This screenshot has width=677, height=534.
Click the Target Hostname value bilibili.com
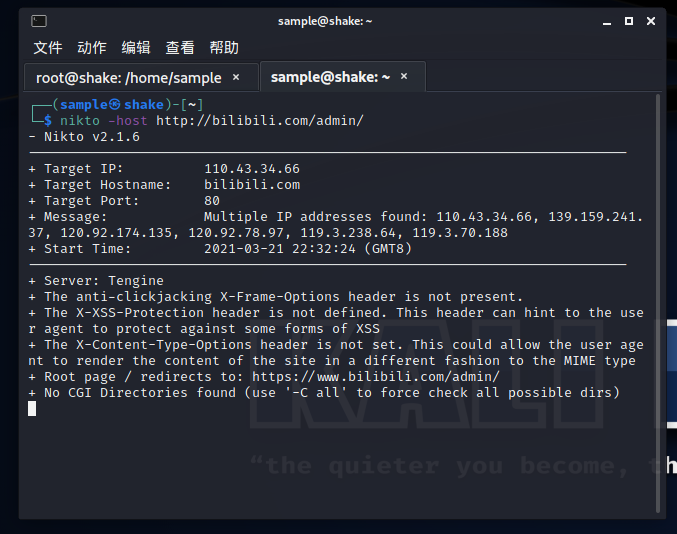point(252,185)
